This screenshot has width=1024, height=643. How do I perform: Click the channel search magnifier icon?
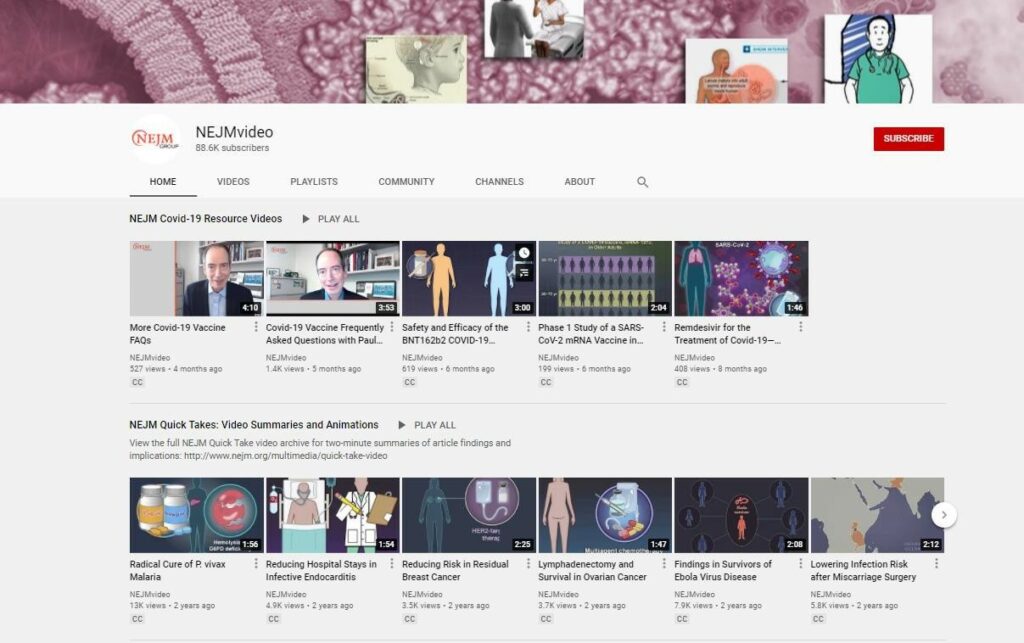point(643,182)
